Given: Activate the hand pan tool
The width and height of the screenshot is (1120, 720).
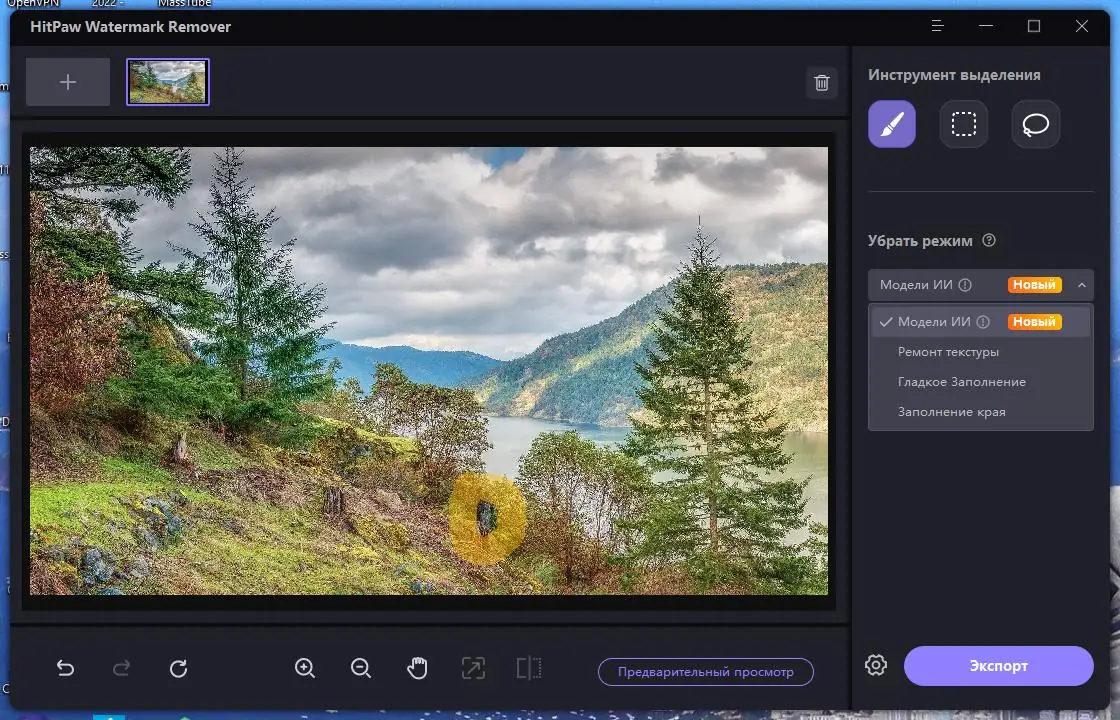Looking at the screenshot, I should coord(417,668).
